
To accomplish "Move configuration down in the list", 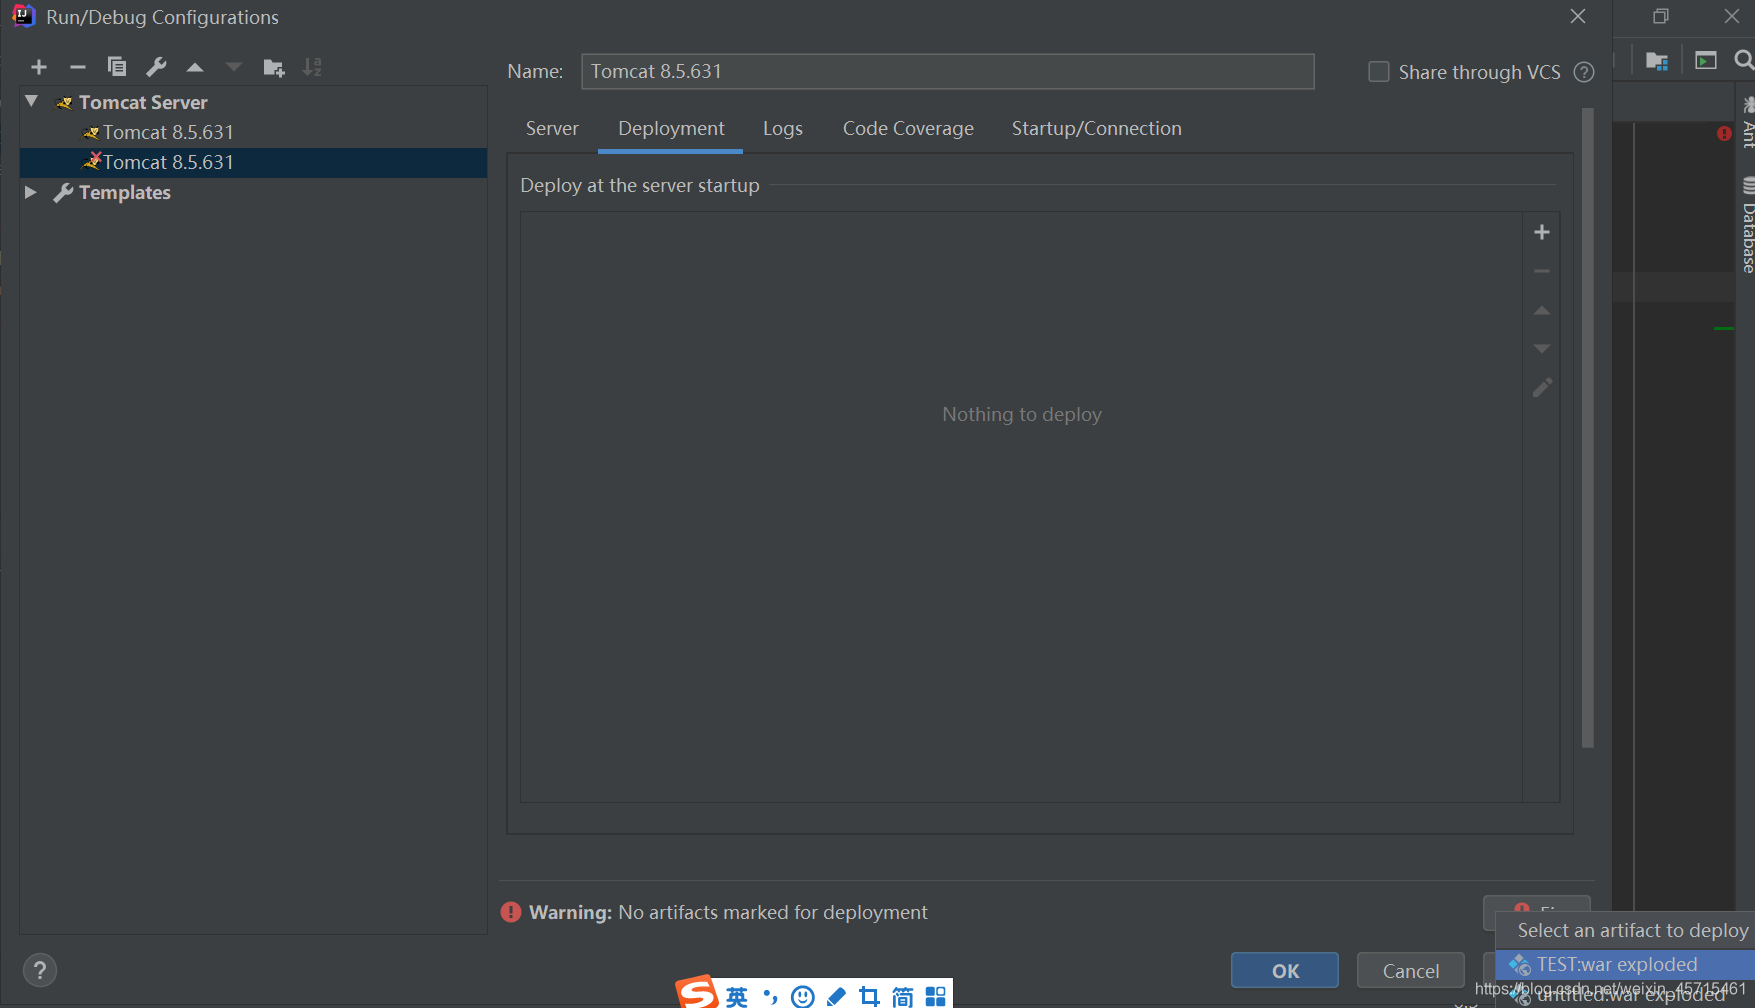I will point(234,67).
